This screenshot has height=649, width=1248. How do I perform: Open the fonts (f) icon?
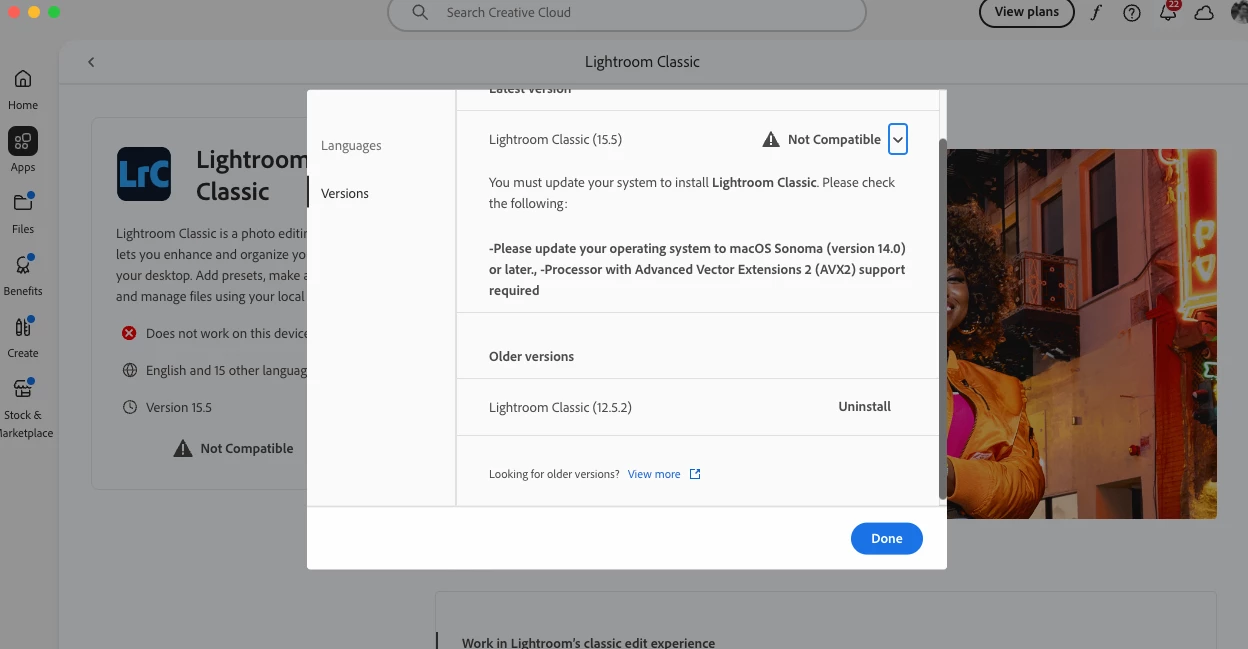tap(1096, 13)
